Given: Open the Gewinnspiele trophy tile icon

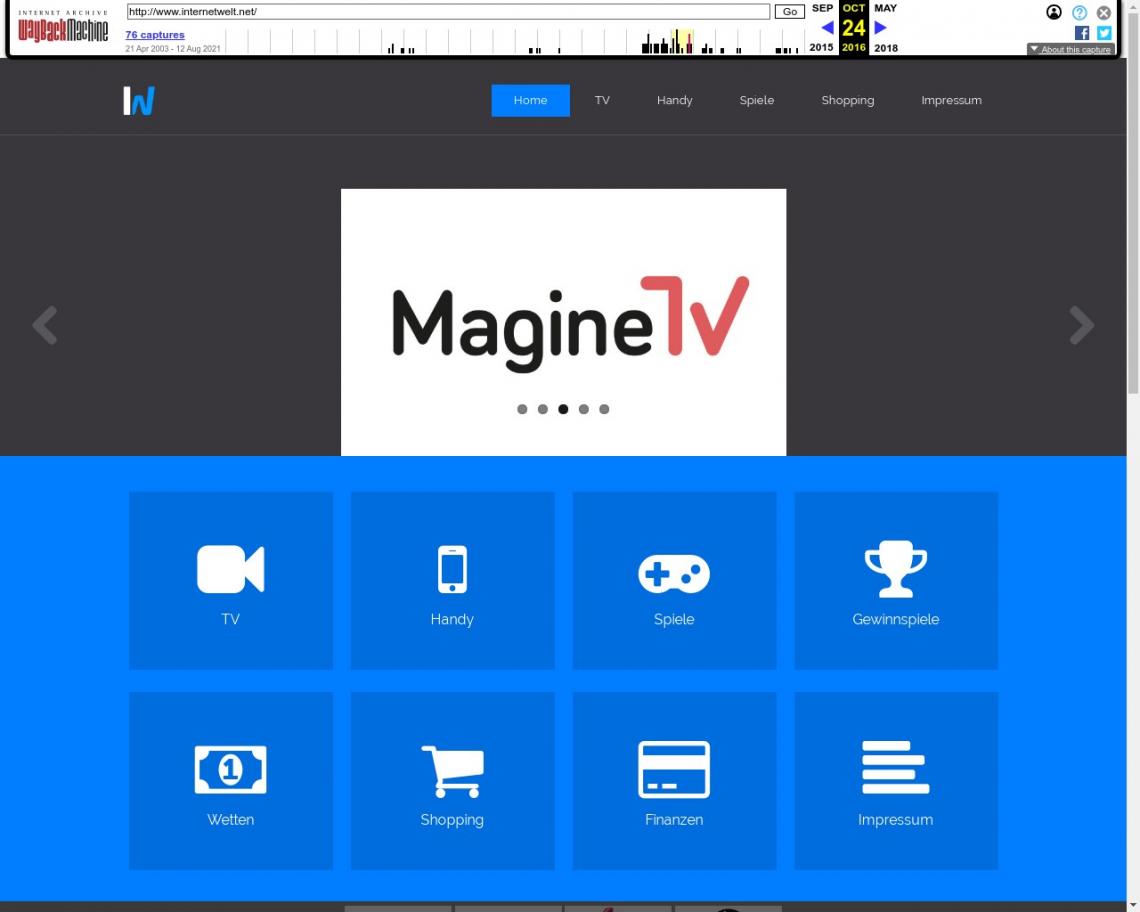Looking at the screenshot, I should (x=896, y=569).
